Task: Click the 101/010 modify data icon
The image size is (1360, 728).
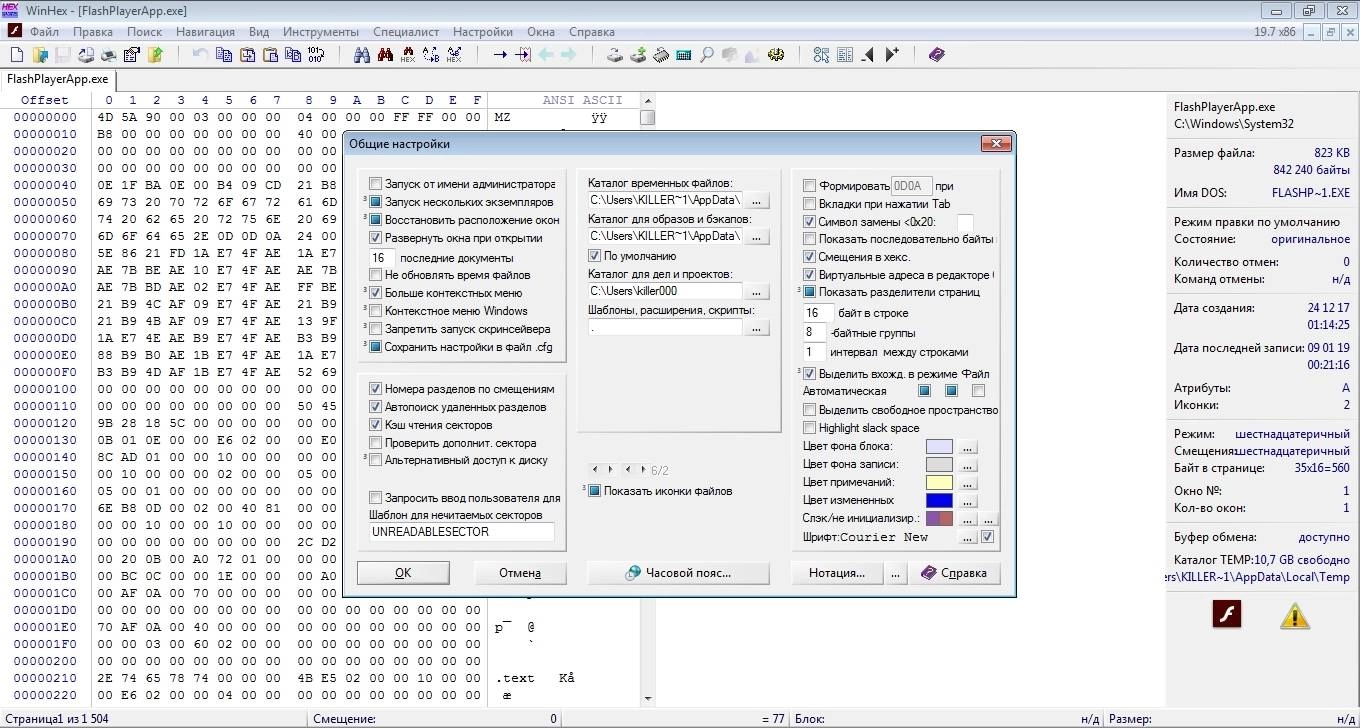Action: [x=315, y=55]
